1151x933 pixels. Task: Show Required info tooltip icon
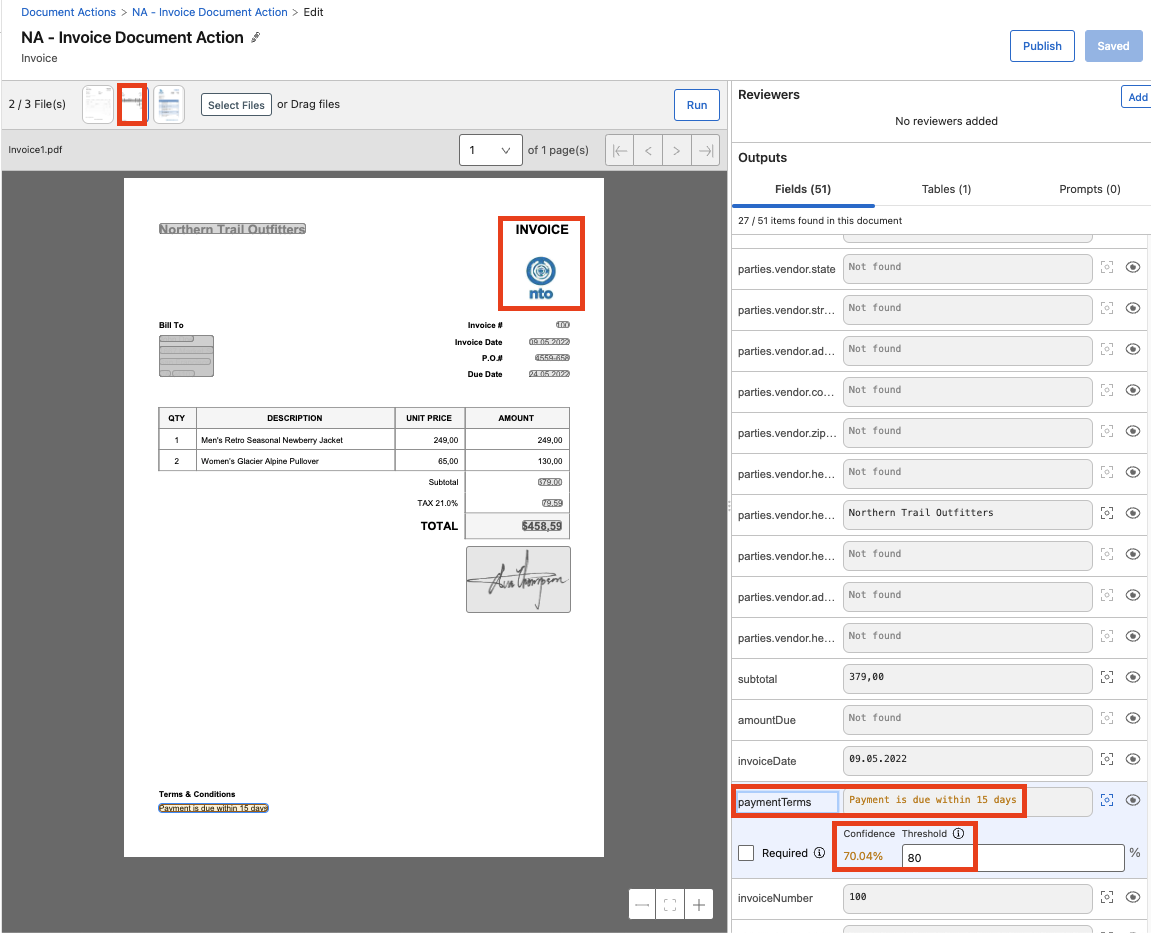(819, 853)
